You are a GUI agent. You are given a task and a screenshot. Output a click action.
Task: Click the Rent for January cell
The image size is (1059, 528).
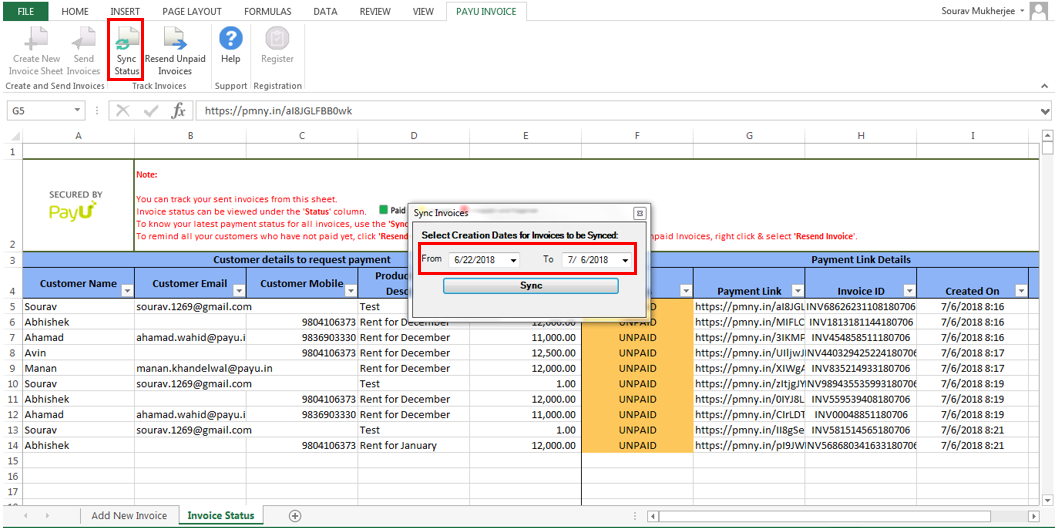pos(414,446)
